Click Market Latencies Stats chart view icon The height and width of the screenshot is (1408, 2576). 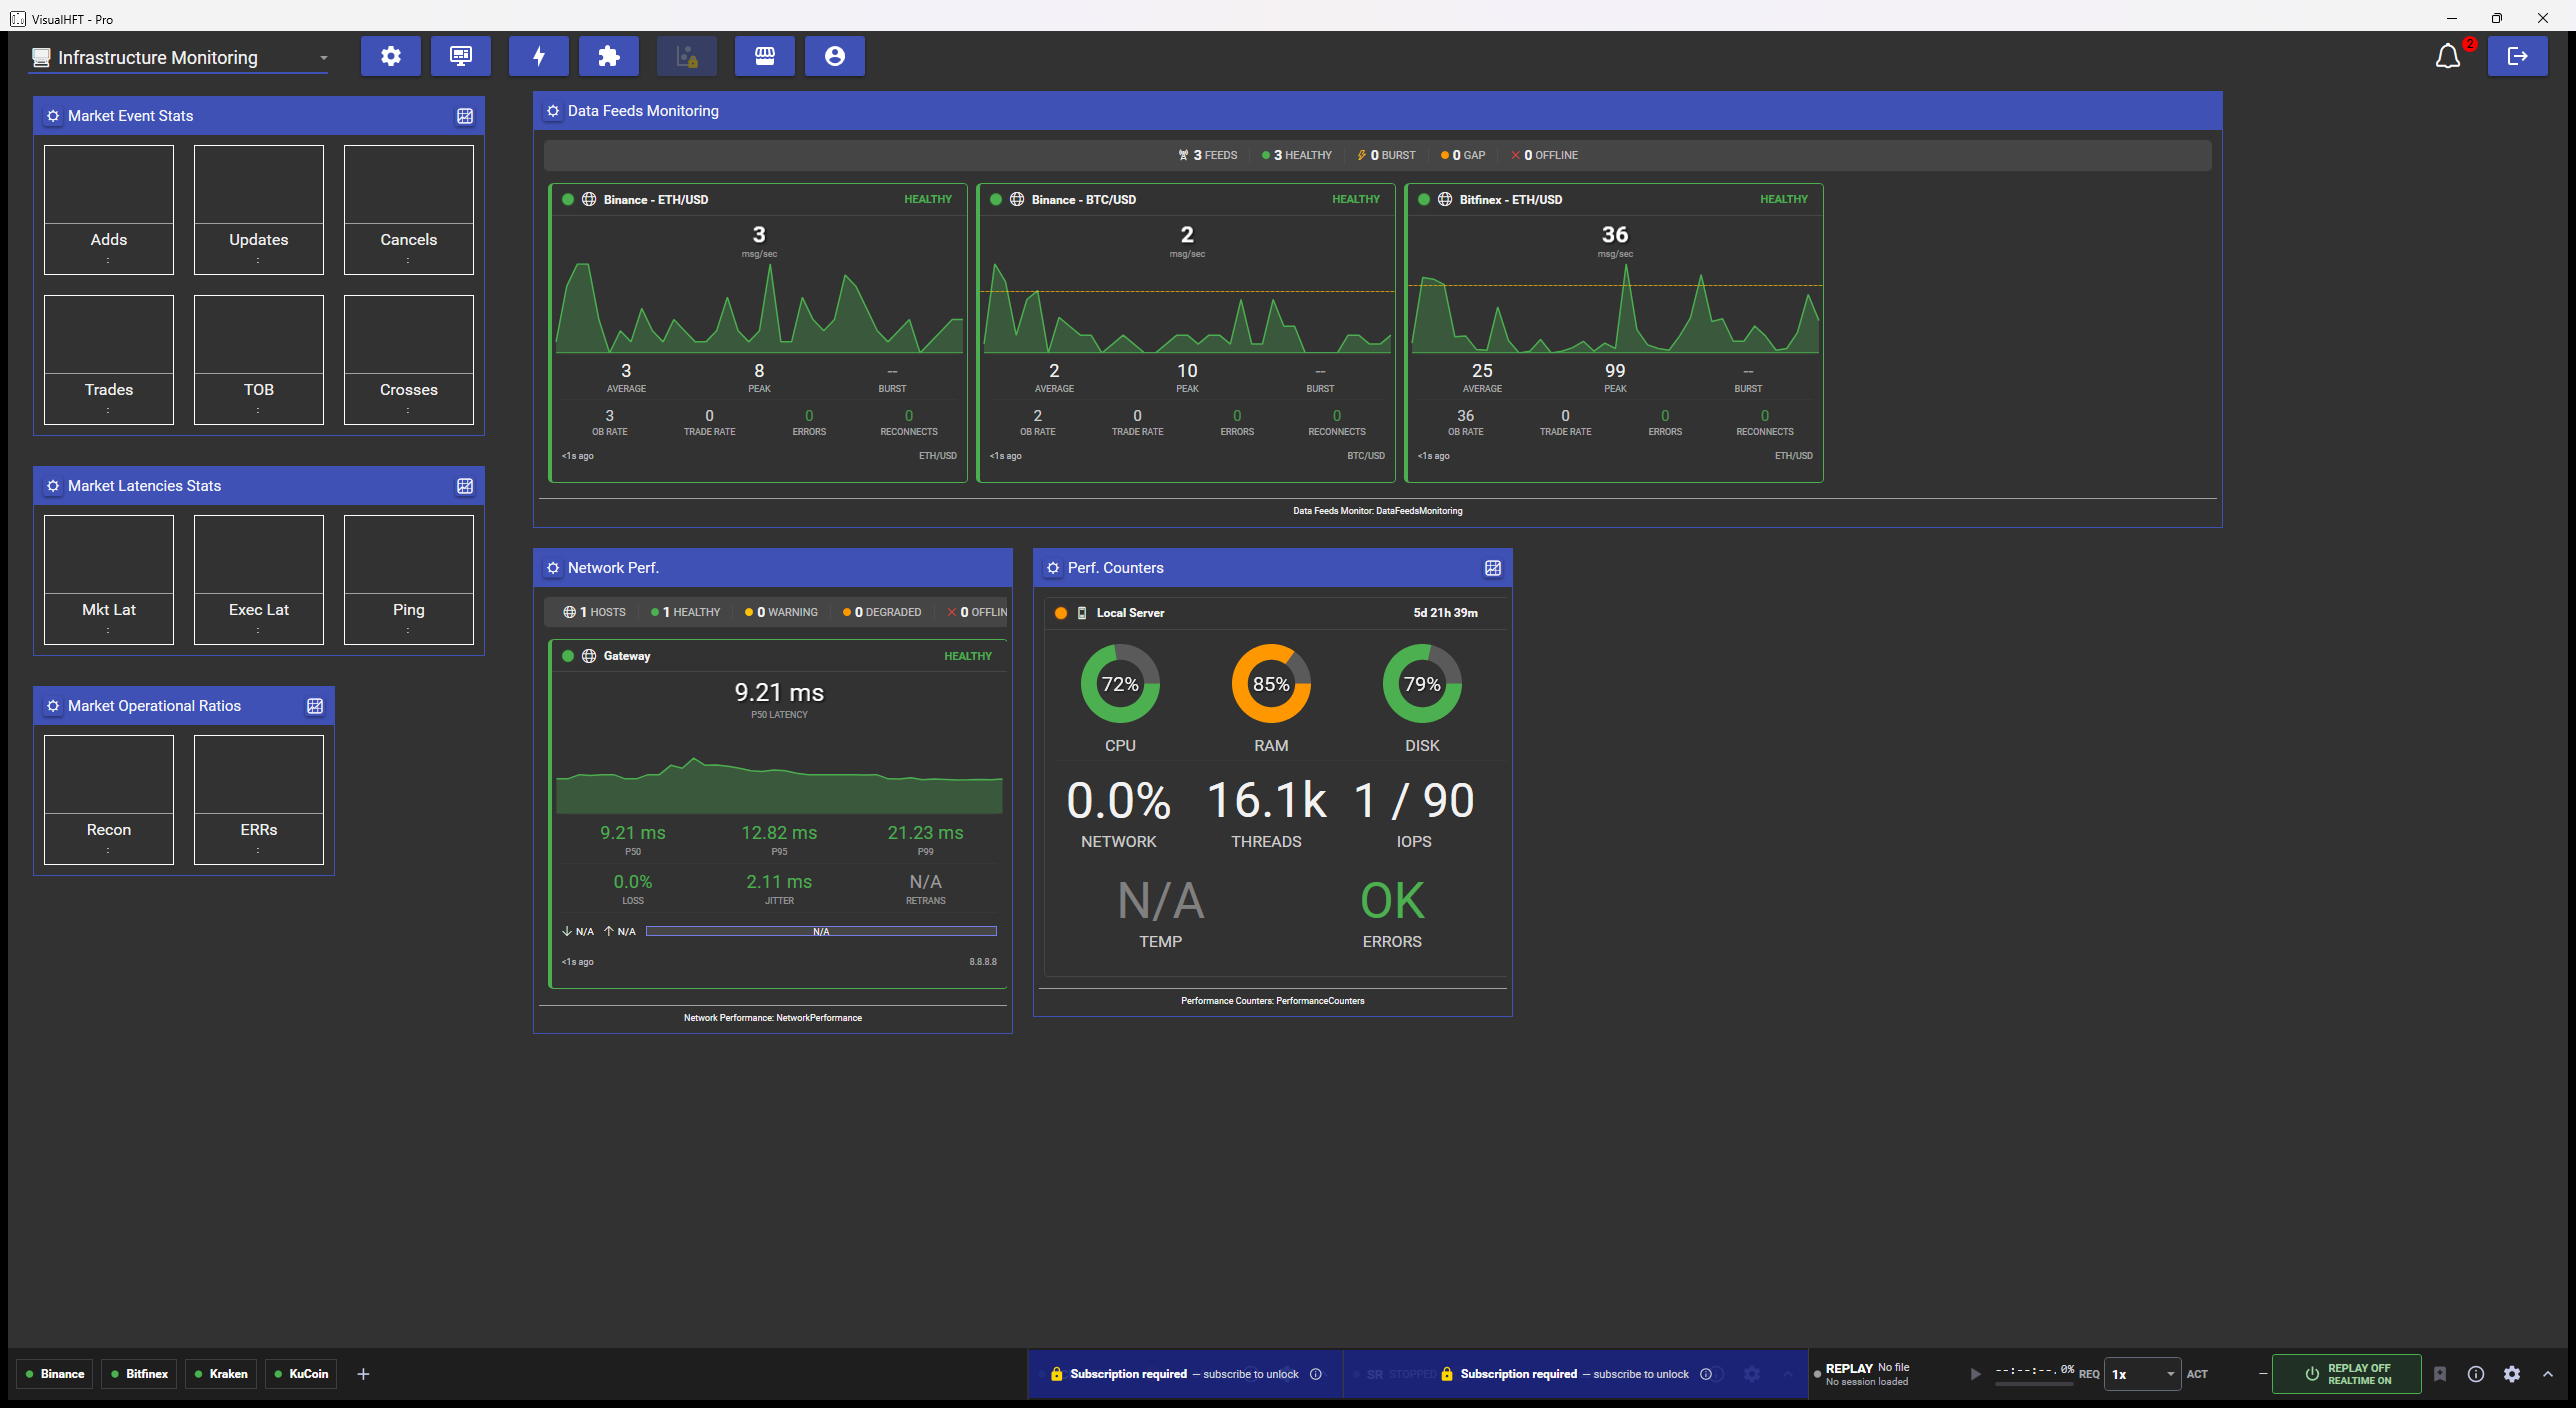pyautogui.click(x=465, y=486)
